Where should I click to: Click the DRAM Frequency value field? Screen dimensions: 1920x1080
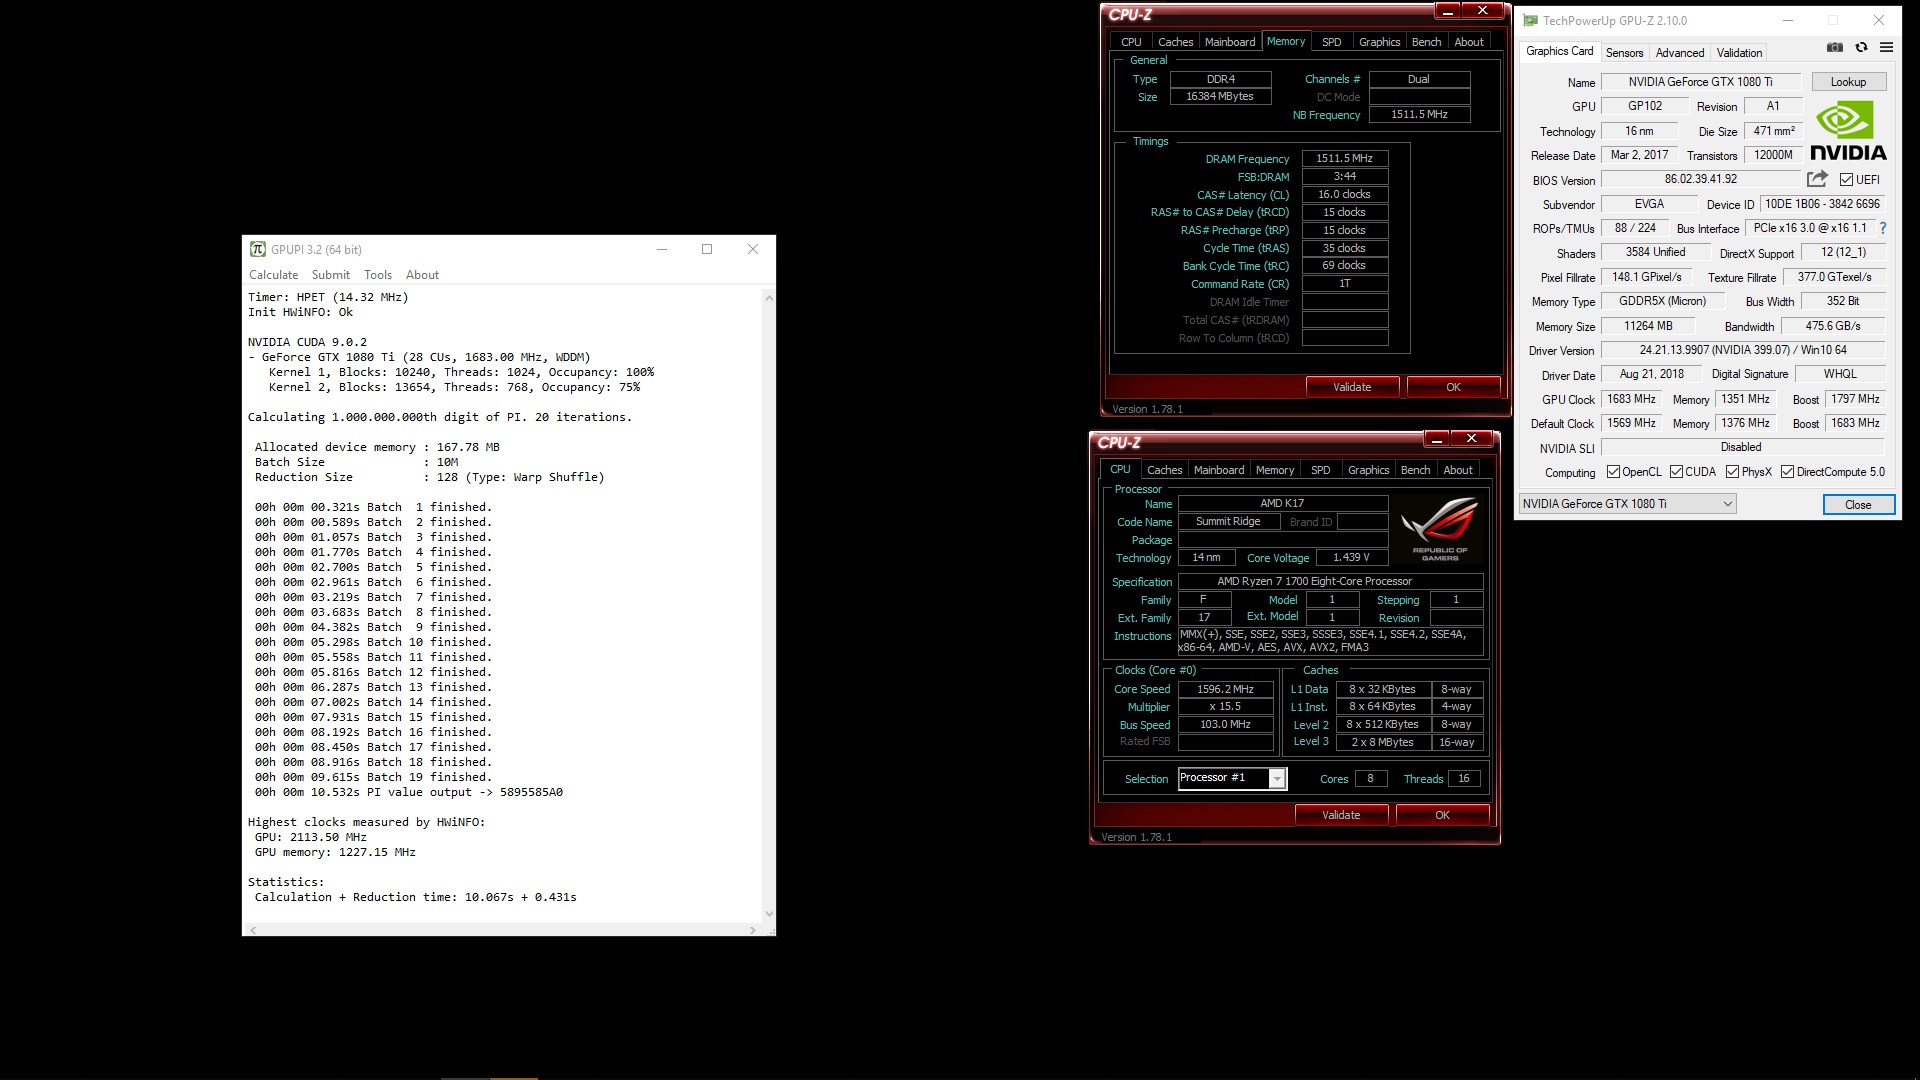click(x=1345, y=158)
